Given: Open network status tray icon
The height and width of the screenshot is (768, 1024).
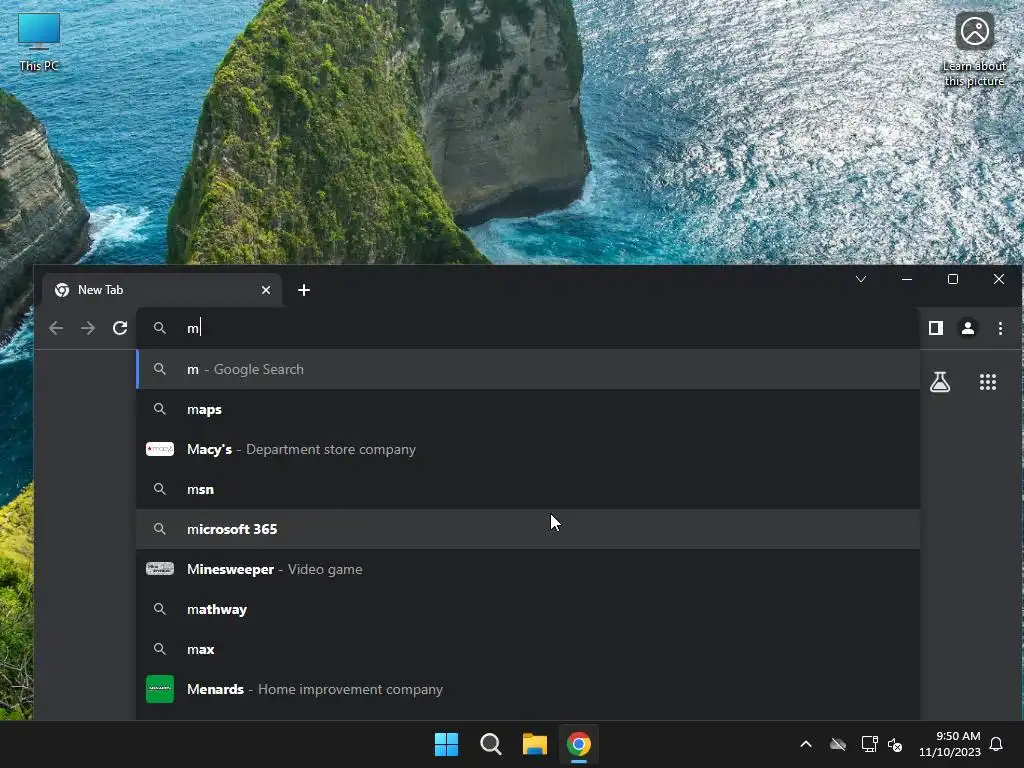Looking at the screenshot, I should tap(869, 744).
